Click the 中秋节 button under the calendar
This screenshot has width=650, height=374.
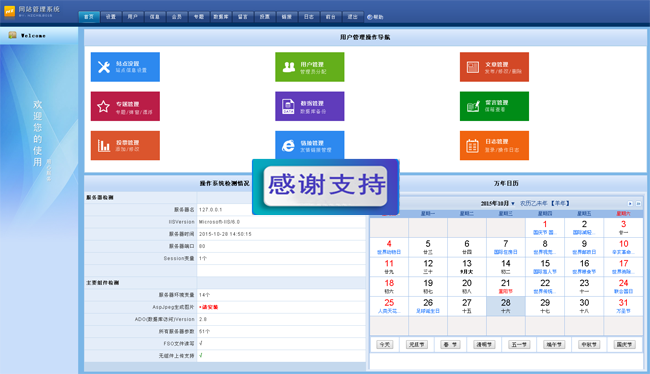tap(589, 345)
